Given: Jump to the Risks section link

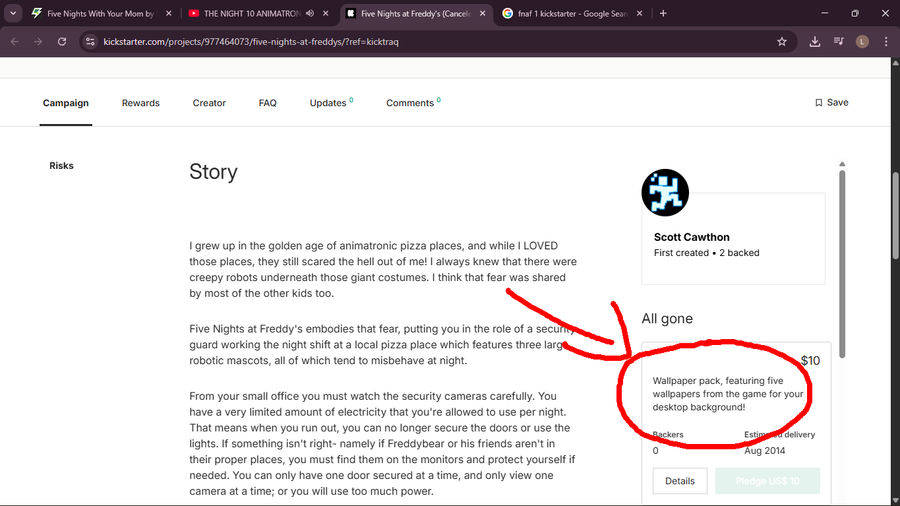Looking at the screenshot, I should click(x=61, y=165).
